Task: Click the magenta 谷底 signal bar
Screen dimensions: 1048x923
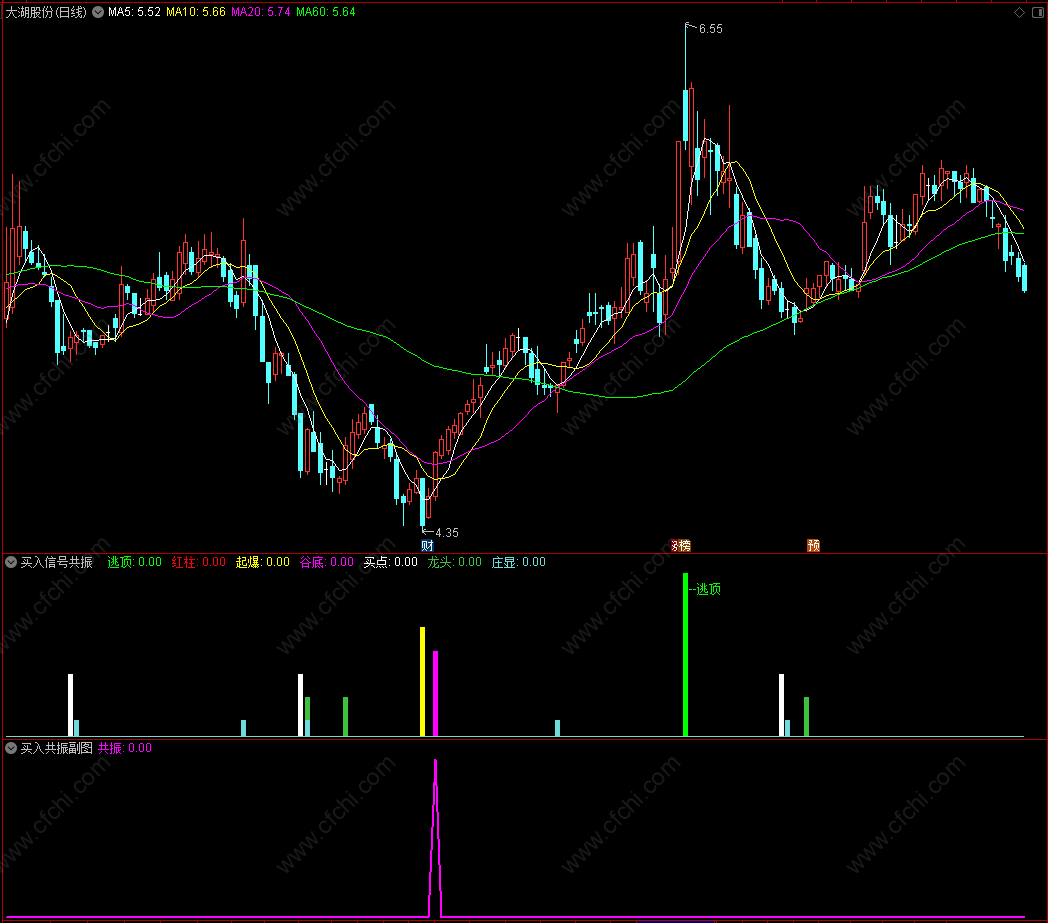Action: pos(436,693)
